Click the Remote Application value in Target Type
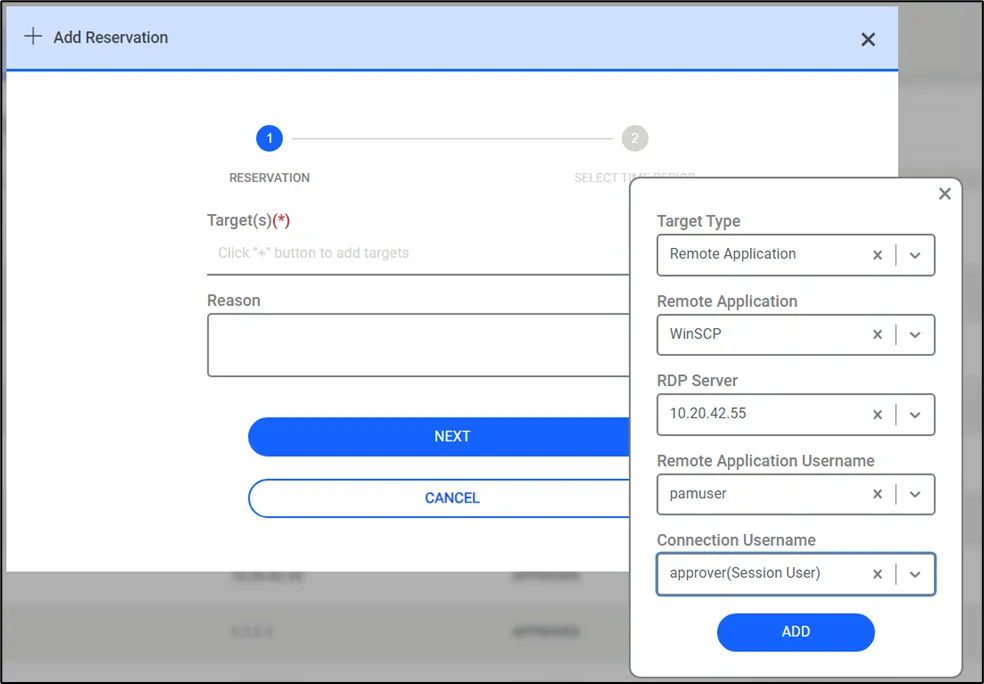Image resolution: width=984 pixels, height=684 pixels. click(732, 254)
